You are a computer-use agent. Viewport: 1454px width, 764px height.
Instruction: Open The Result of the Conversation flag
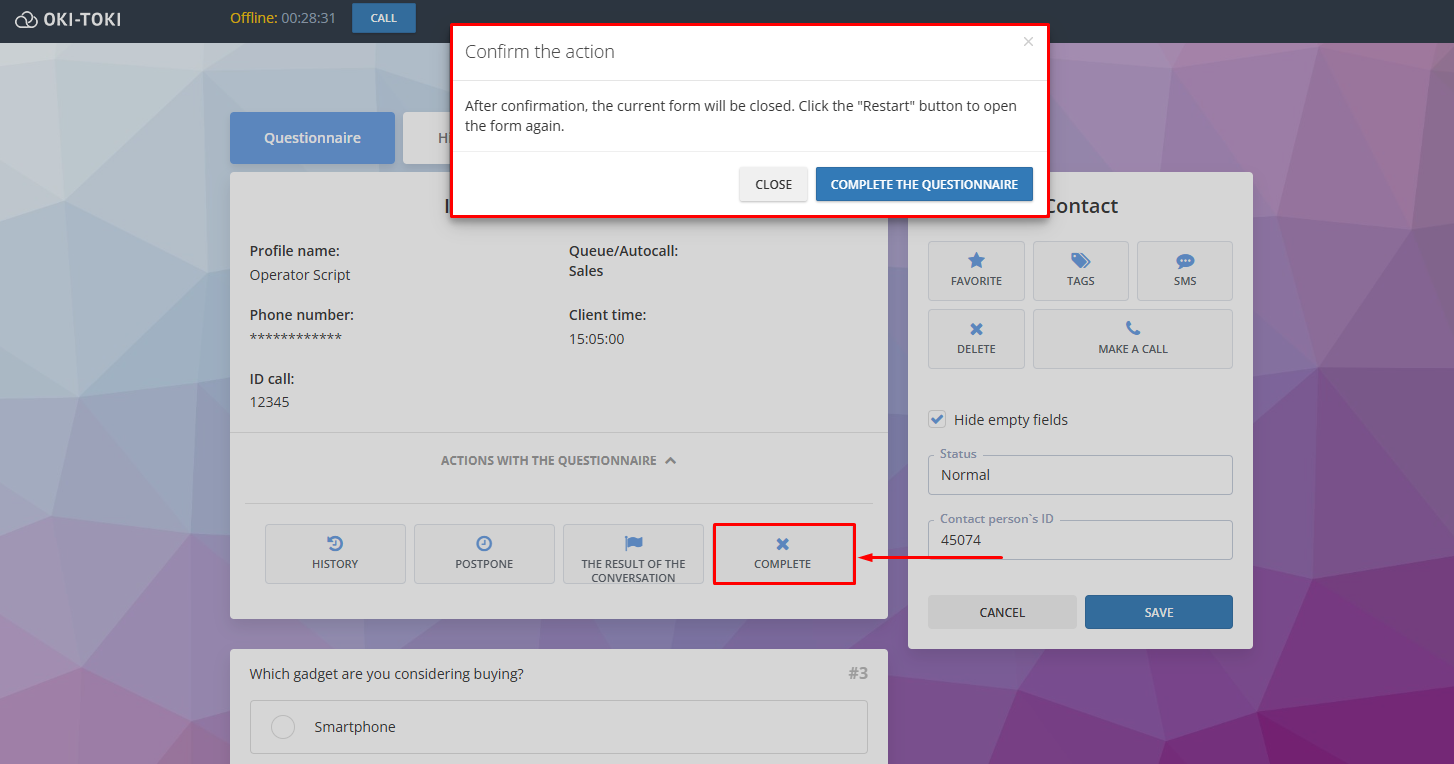633,553
